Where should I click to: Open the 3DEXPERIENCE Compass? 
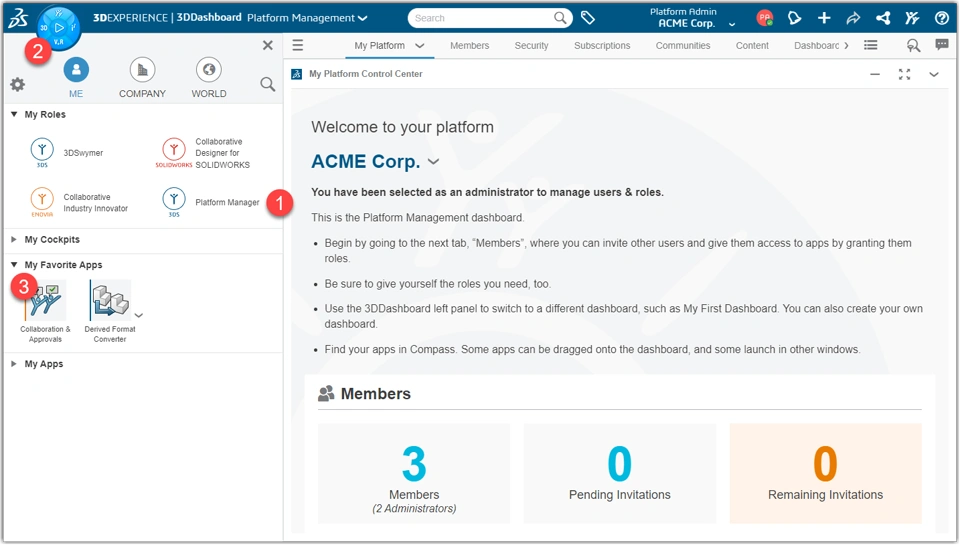pos(59,27)
